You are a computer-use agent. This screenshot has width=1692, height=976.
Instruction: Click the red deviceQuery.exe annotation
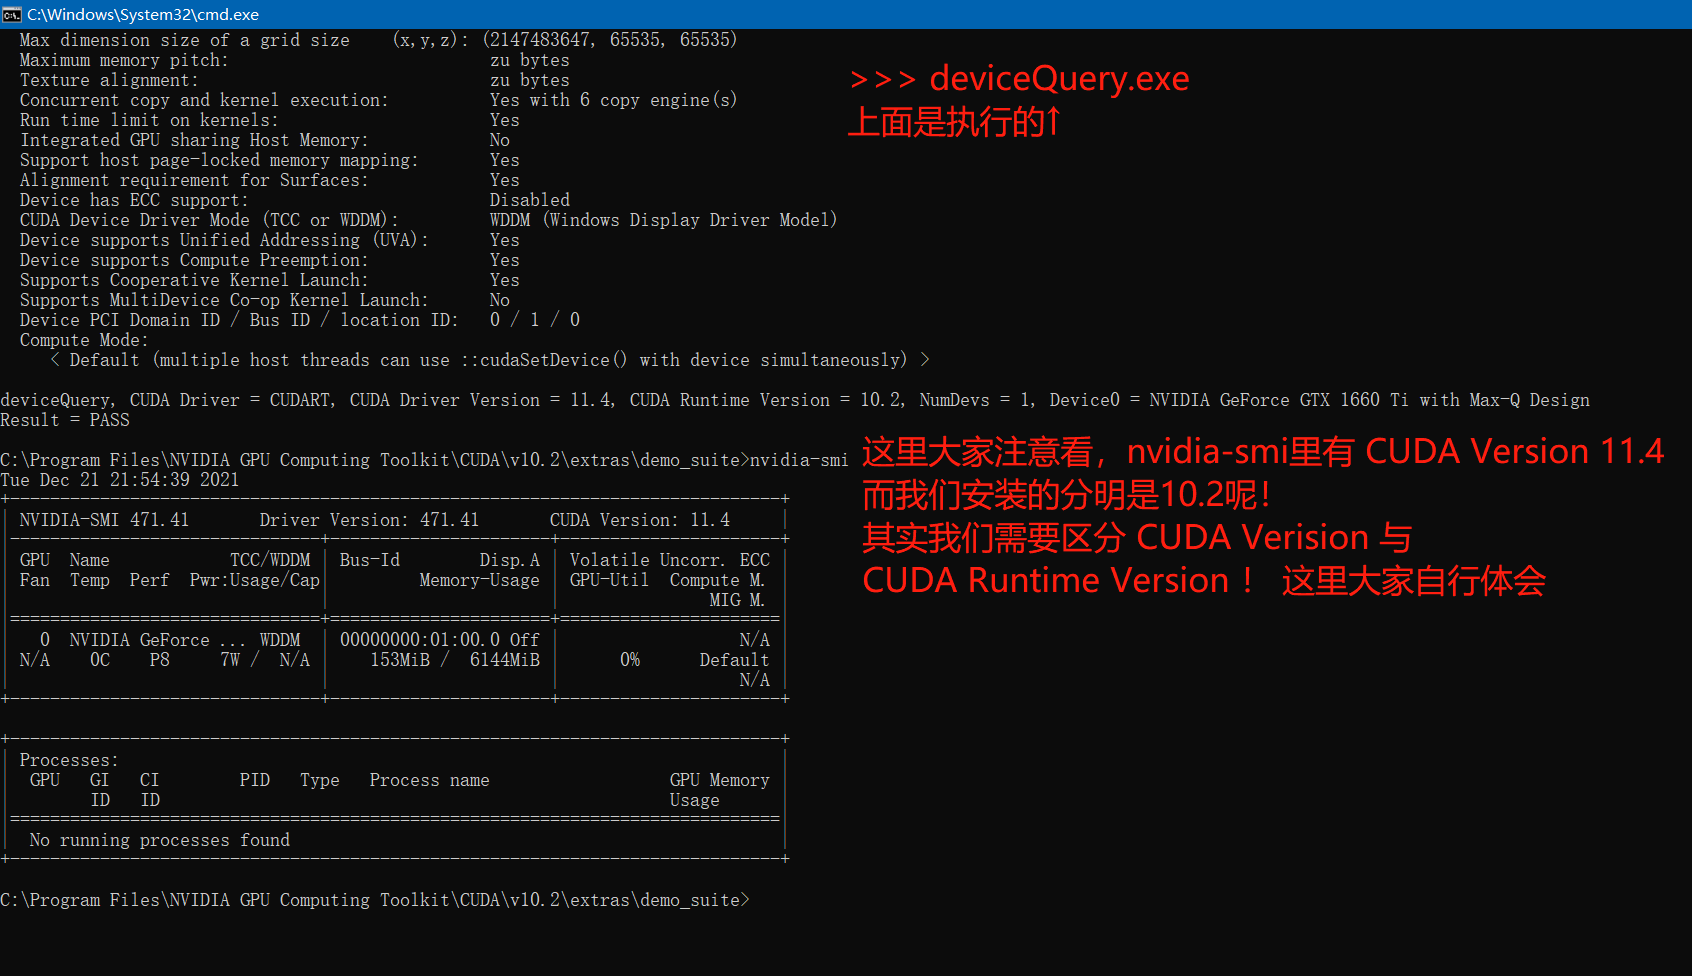[1020, 78]
